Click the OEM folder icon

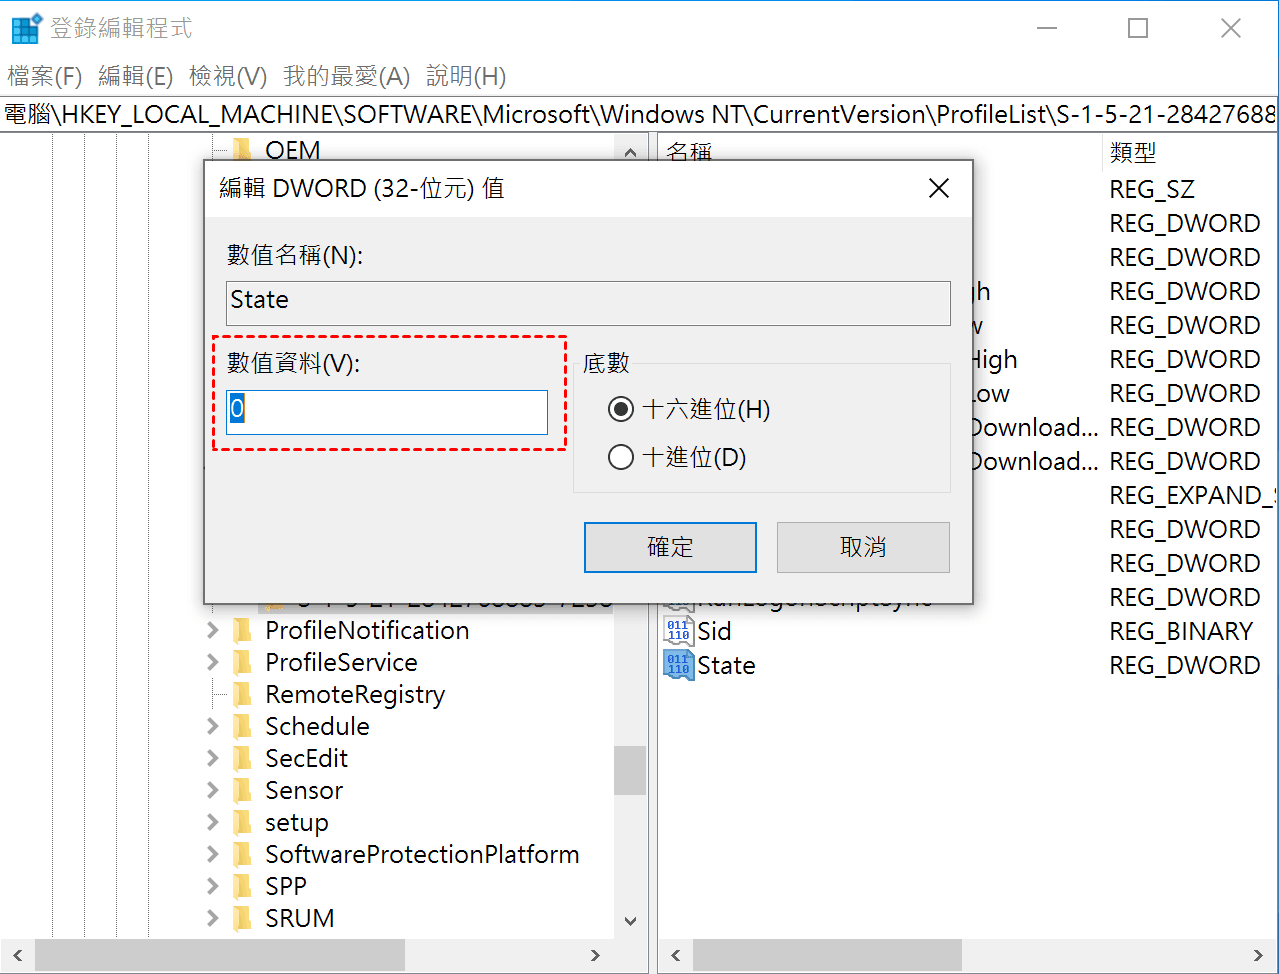(242, 150)
